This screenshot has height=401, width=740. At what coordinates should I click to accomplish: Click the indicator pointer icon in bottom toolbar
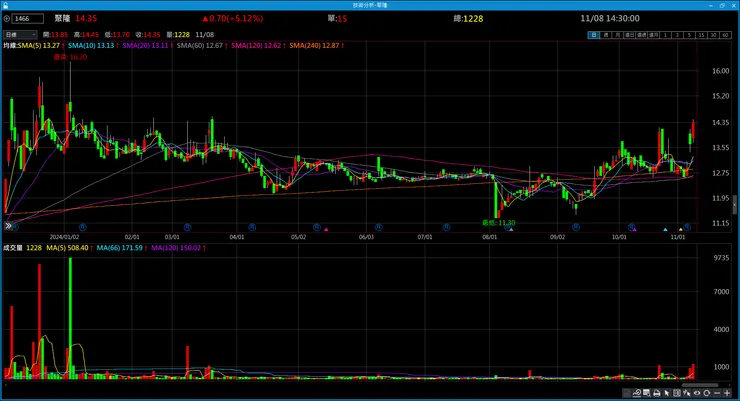point(687,393)
